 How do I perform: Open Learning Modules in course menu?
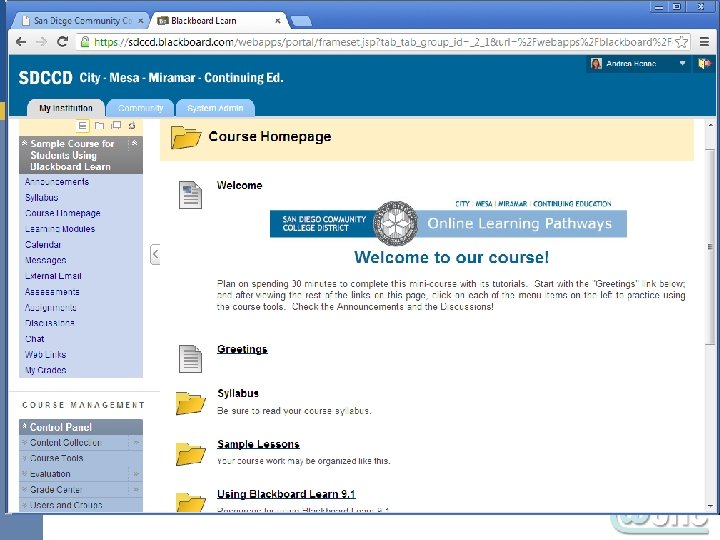coord(60,229)
